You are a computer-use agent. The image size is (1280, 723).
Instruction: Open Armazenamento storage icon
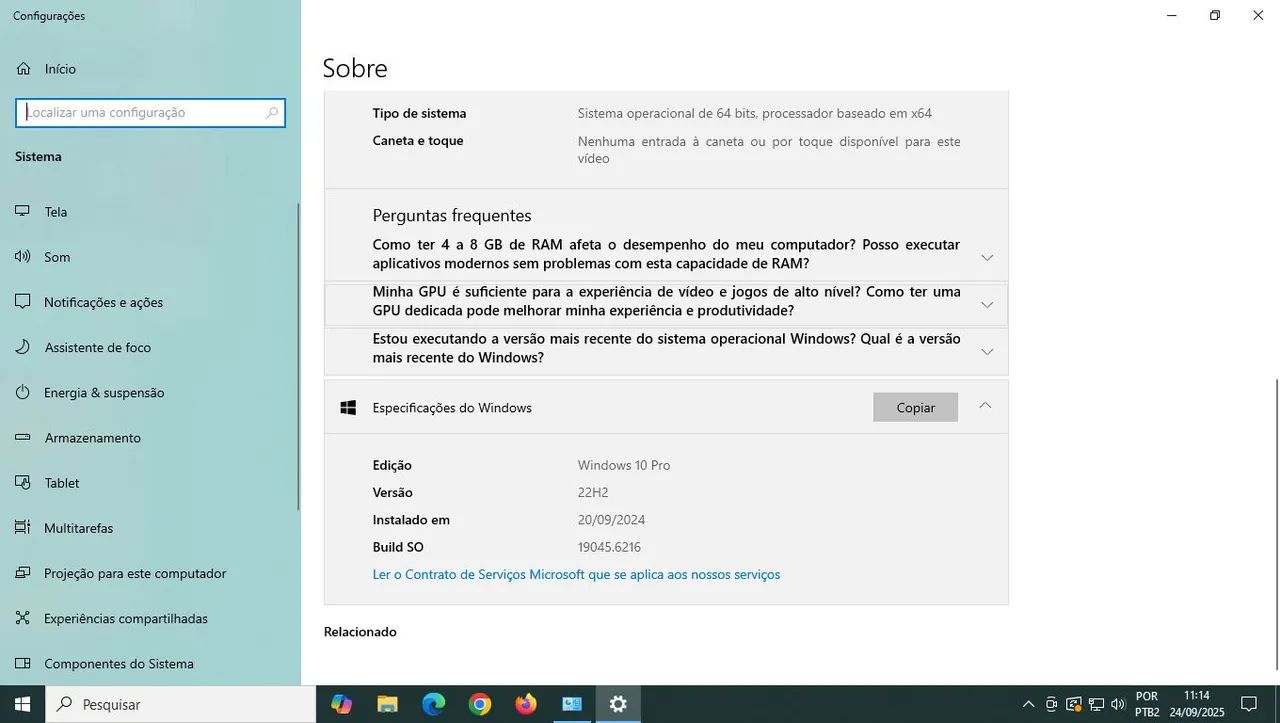pos(23,438)
